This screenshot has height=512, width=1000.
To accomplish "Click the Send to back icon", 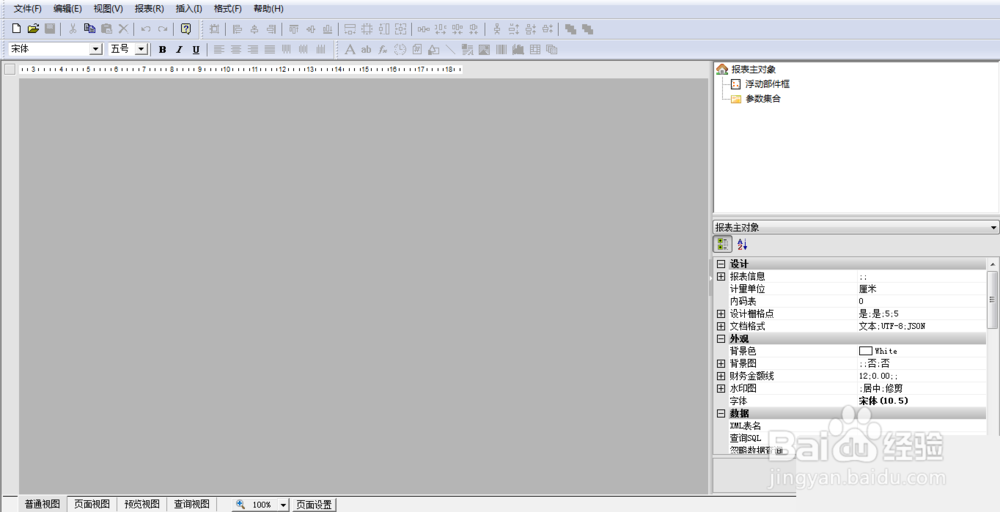I will (587, 29).
